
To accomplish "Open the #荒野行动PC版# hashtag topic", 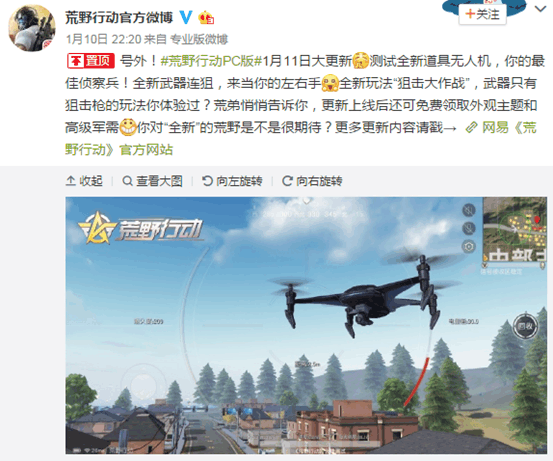I will pos(211,61).
